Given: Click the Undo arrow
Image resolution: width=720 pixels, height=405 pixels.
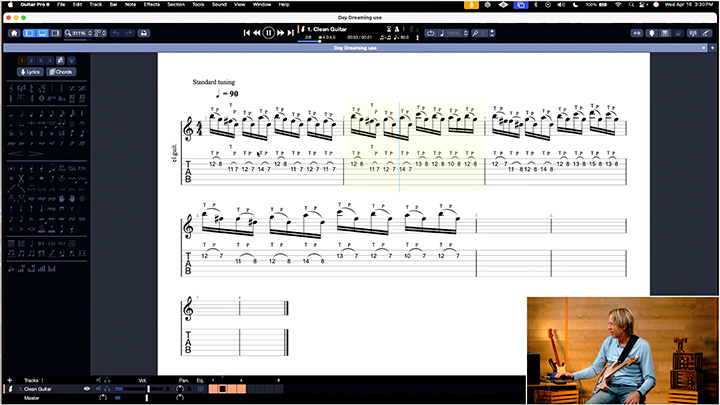Looking at the screenshot, I should (x=116, y=33).
